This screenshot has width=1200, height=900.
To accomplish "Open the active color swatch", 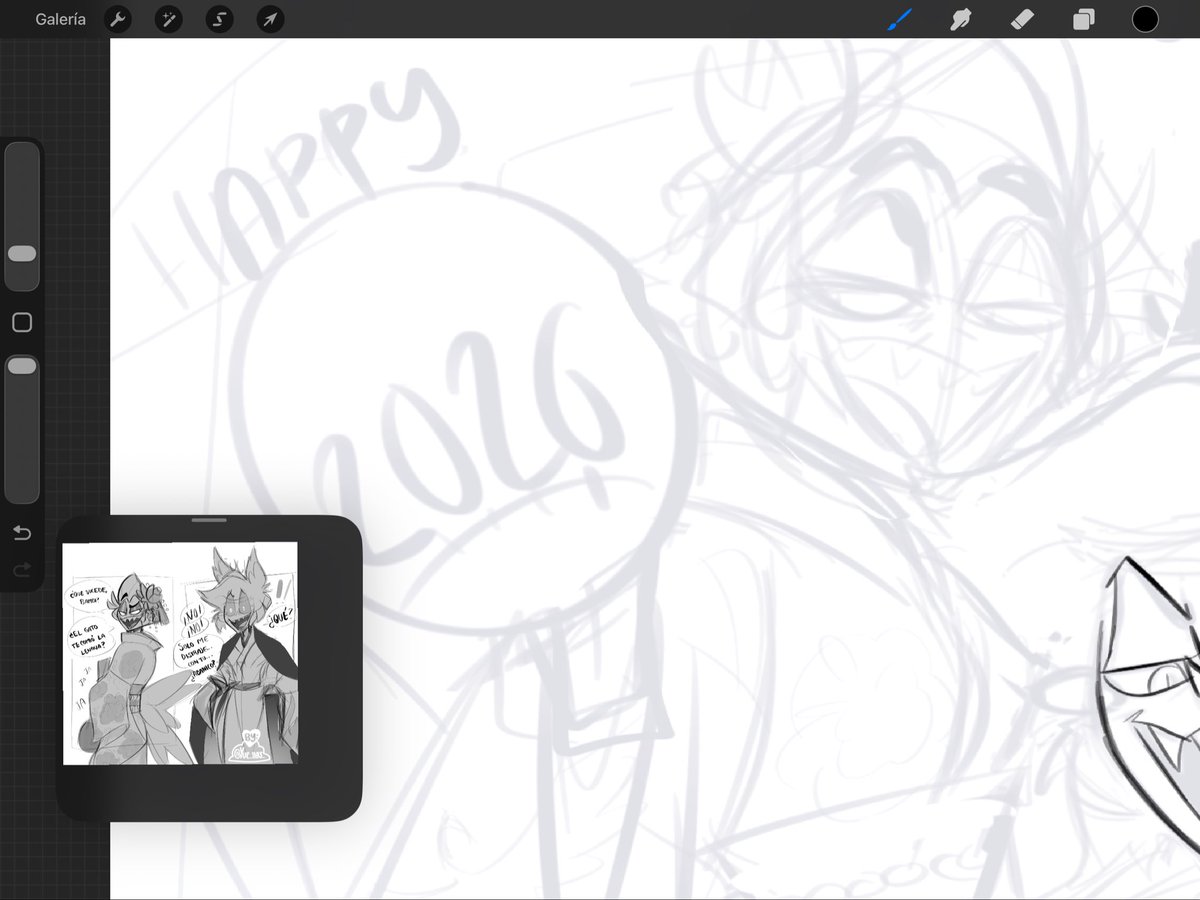I will point(1145,19).
